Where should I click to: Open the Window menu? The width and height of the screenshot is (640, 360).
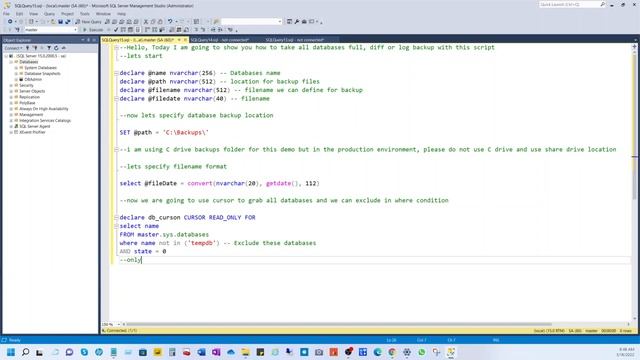click(x=103, y=14)
